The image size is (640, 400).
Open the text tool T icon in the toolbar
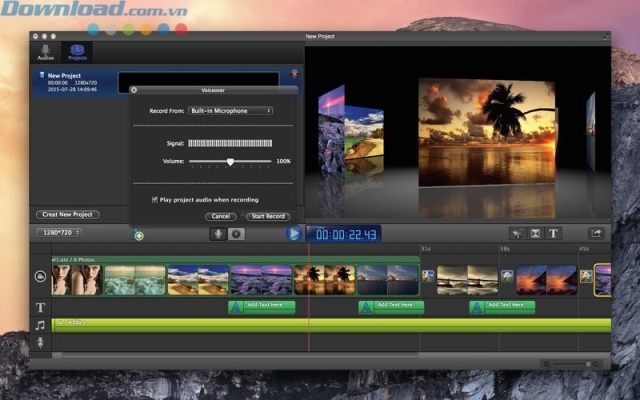tap(553, 233)
